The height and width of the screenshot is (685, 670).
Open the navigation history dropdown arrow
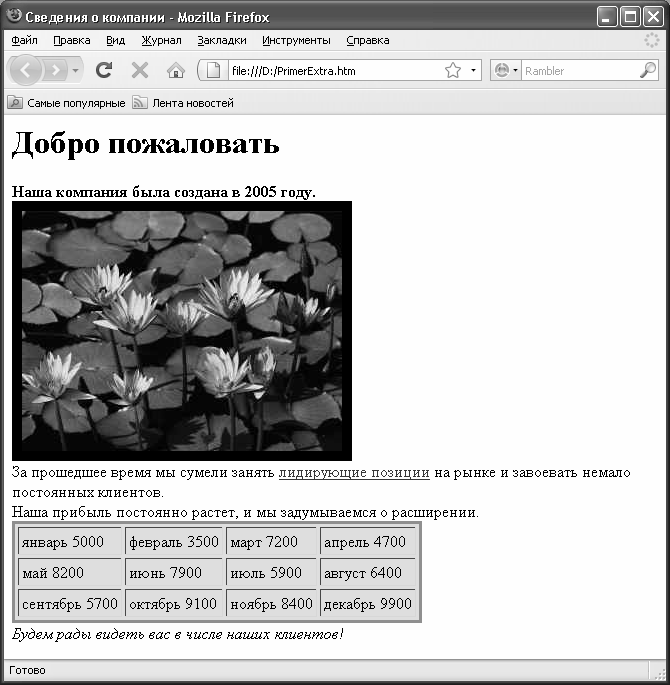click(x=76, y=70)
